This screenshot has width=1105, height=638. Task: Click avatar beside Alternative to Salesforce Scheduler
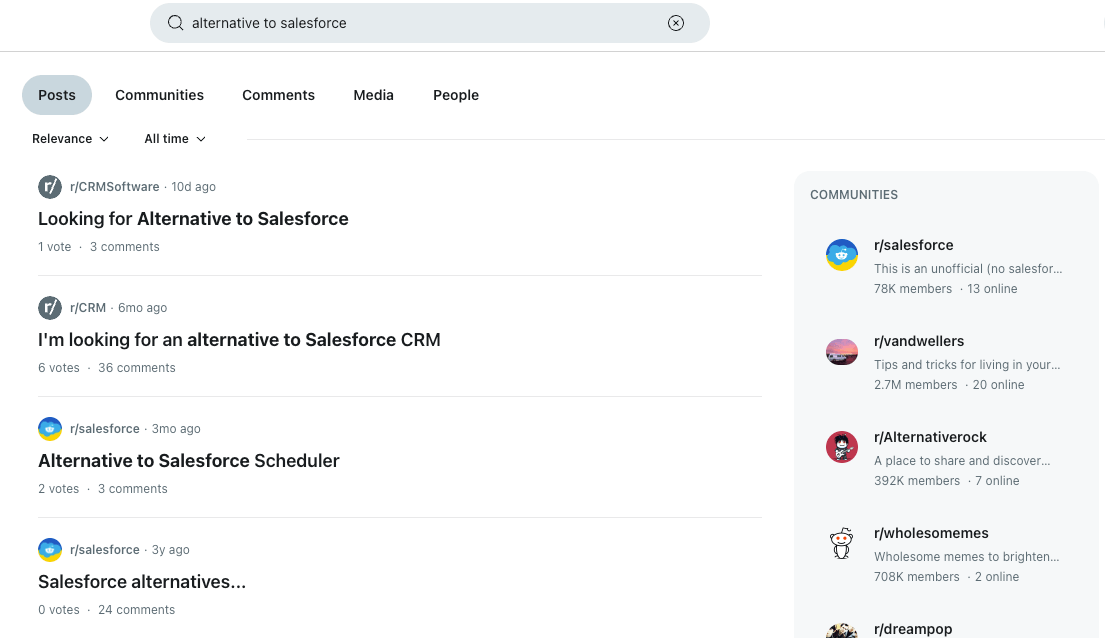pos(50,429)
